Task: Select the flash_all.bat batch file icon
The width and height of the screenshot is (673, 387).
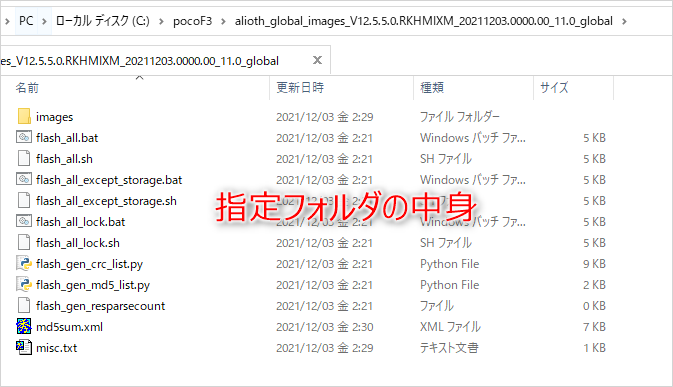Action: pos(24,138)
